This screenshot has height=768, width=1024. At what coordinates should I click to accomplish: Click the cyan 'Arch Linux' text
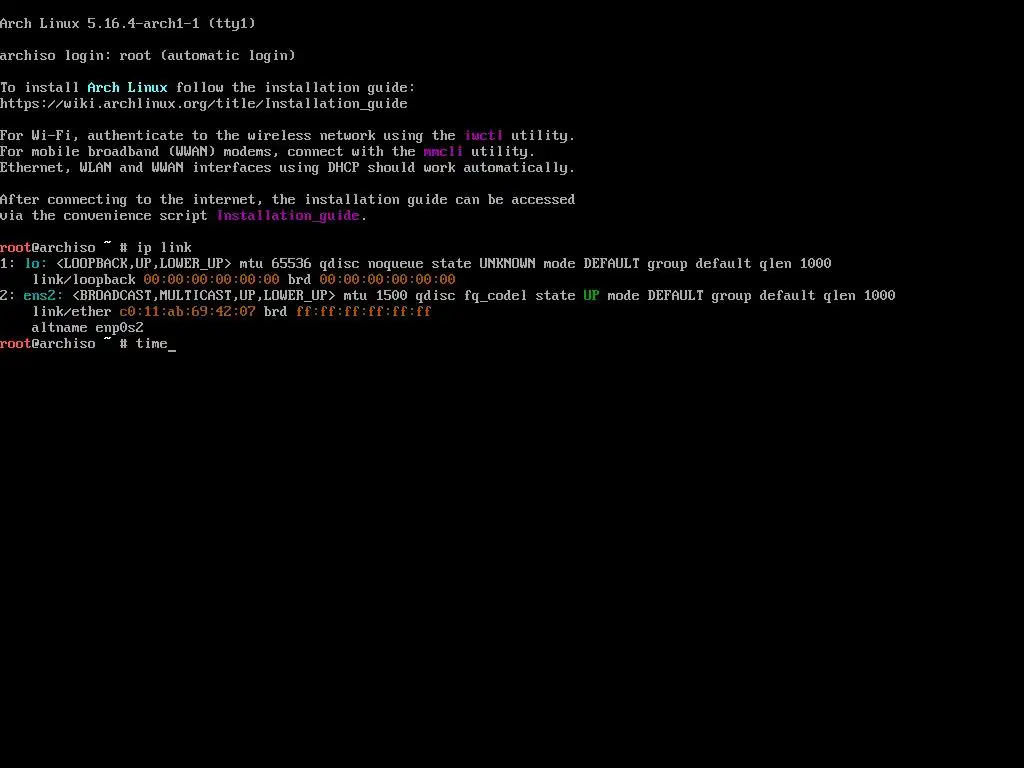[127, 88]
